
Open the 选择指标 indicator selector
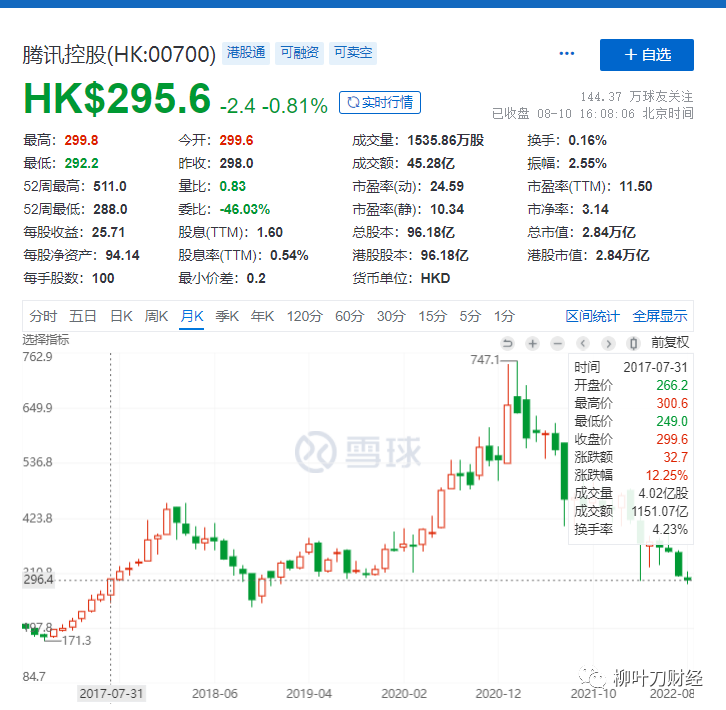click(46, 340)
